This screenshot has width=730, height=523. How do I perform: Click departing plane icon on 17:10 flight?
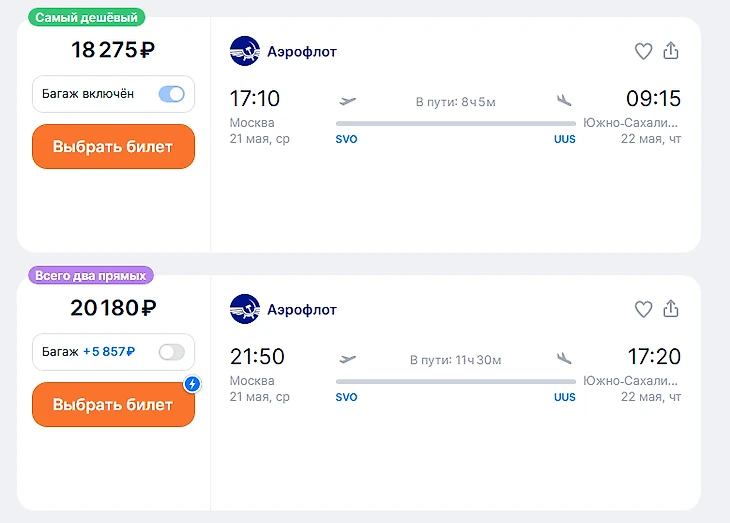tap(348, 100)
